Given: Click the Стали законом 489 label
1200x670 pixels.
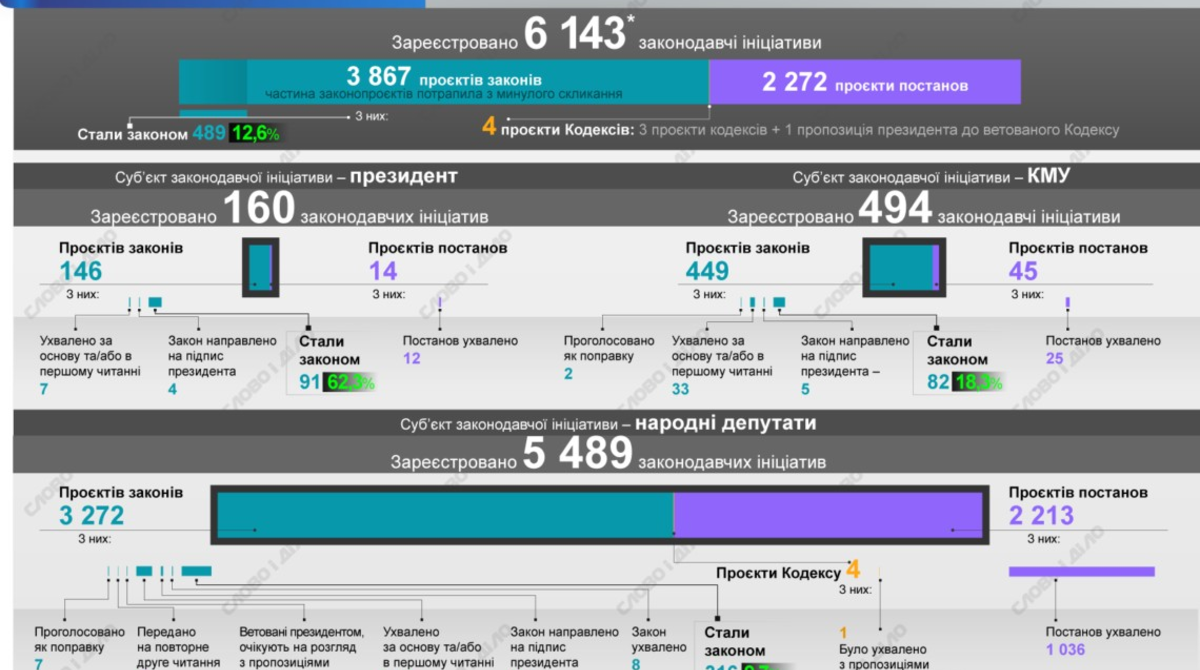Looking at the screenshot, I should [x=152, y=134].
